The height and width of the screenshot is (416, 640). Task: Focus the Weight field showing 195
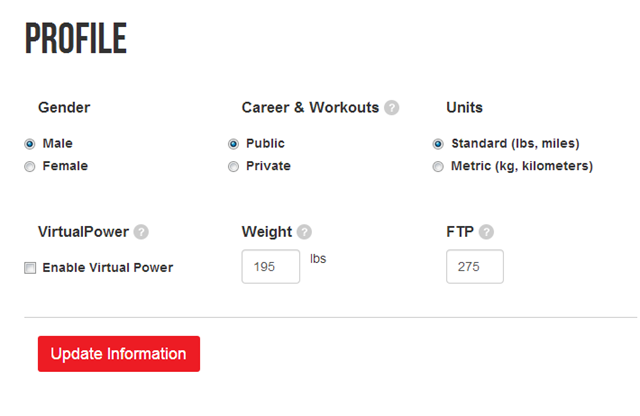tap(271, 267)
